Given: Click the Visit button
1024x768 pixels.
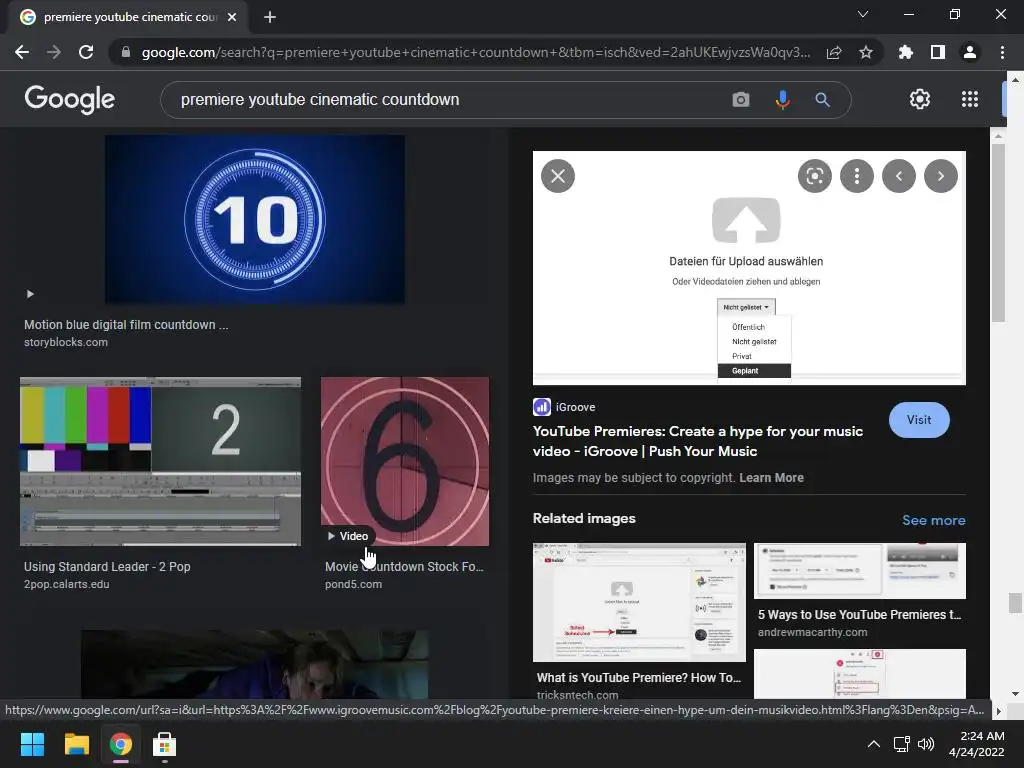Looking at the screenshot, I should coord(919,420).
